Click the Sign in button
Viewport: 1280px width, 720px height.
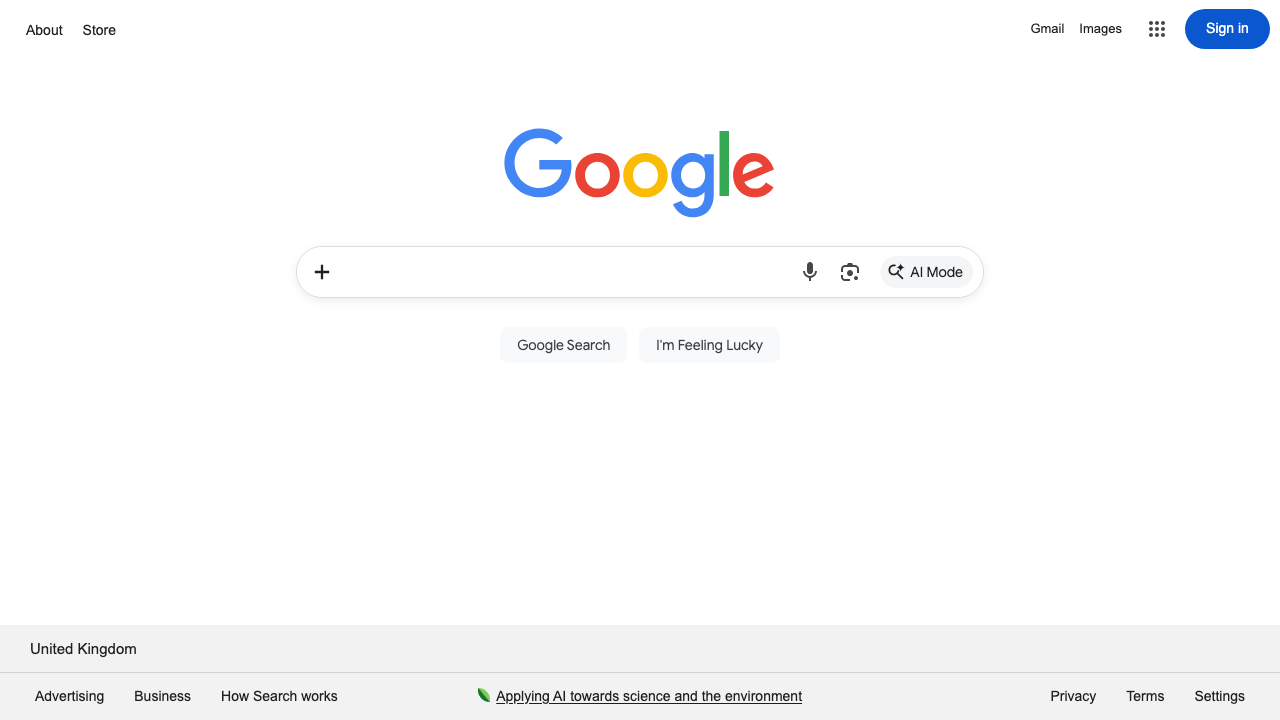pos(1227,29)
